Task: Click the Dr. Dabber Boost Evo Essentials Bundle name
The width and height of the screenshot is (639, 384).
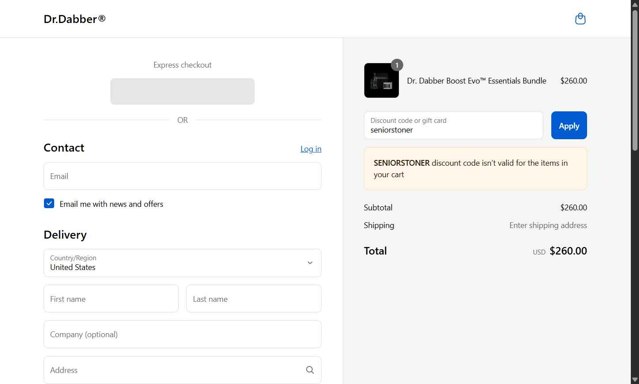Action: click(x=476, y=81)
